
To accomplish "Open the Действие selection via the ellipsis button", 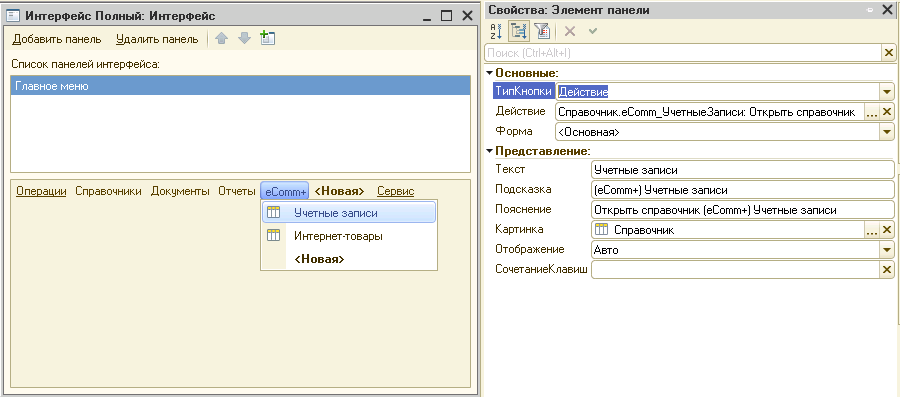I will click(872, 112).
